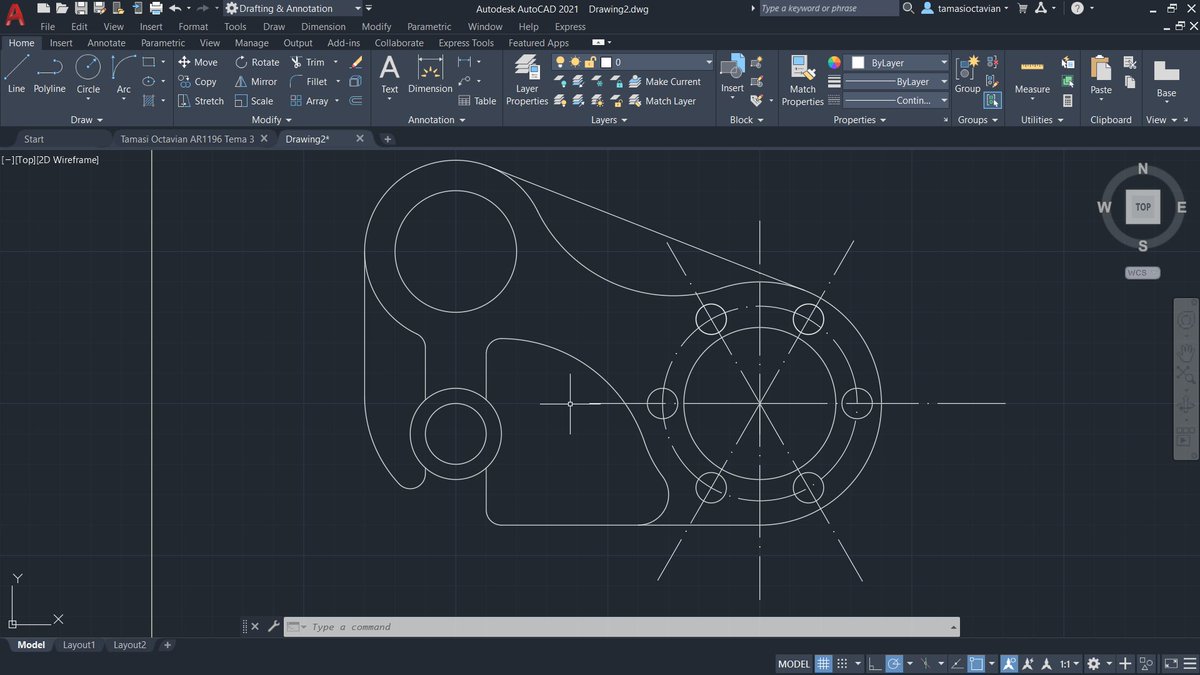Click the white layer 0 color swatch

point(606,62)
